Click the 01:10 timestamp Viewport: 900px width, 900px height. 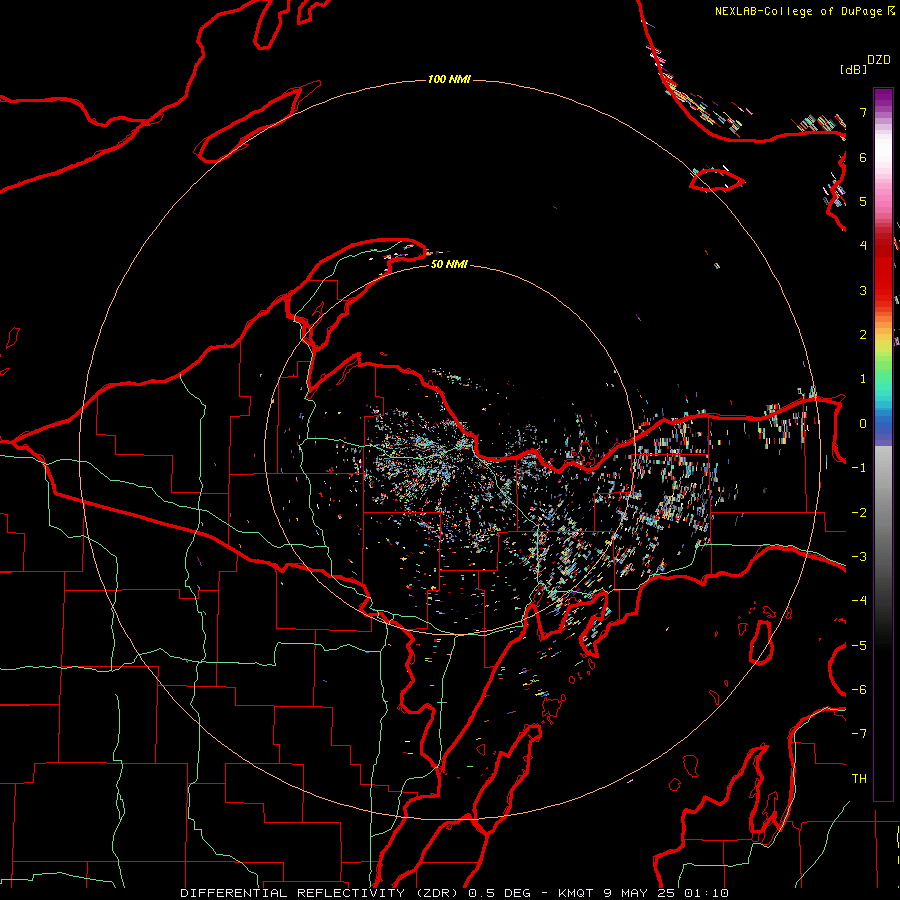click(707, 893)
